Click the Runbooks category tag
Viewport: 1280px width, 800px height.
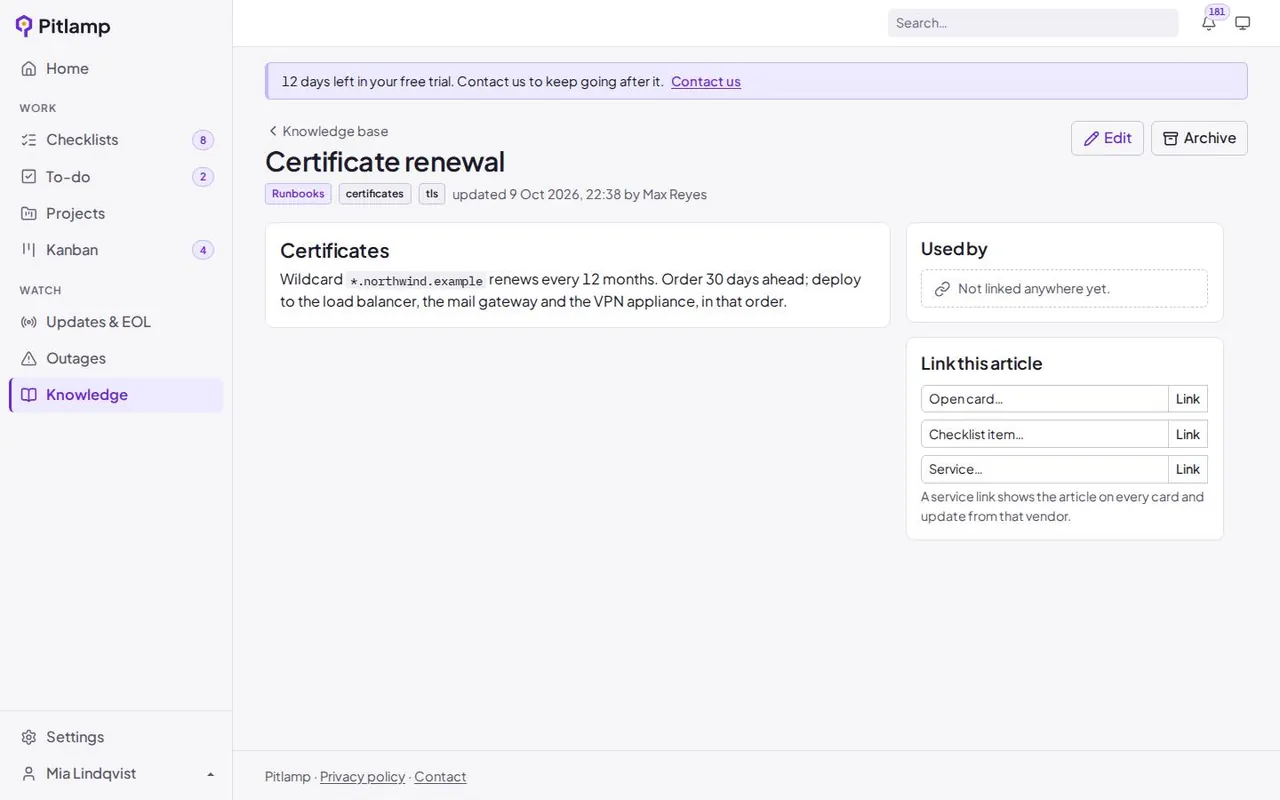[x=298, y=194]
